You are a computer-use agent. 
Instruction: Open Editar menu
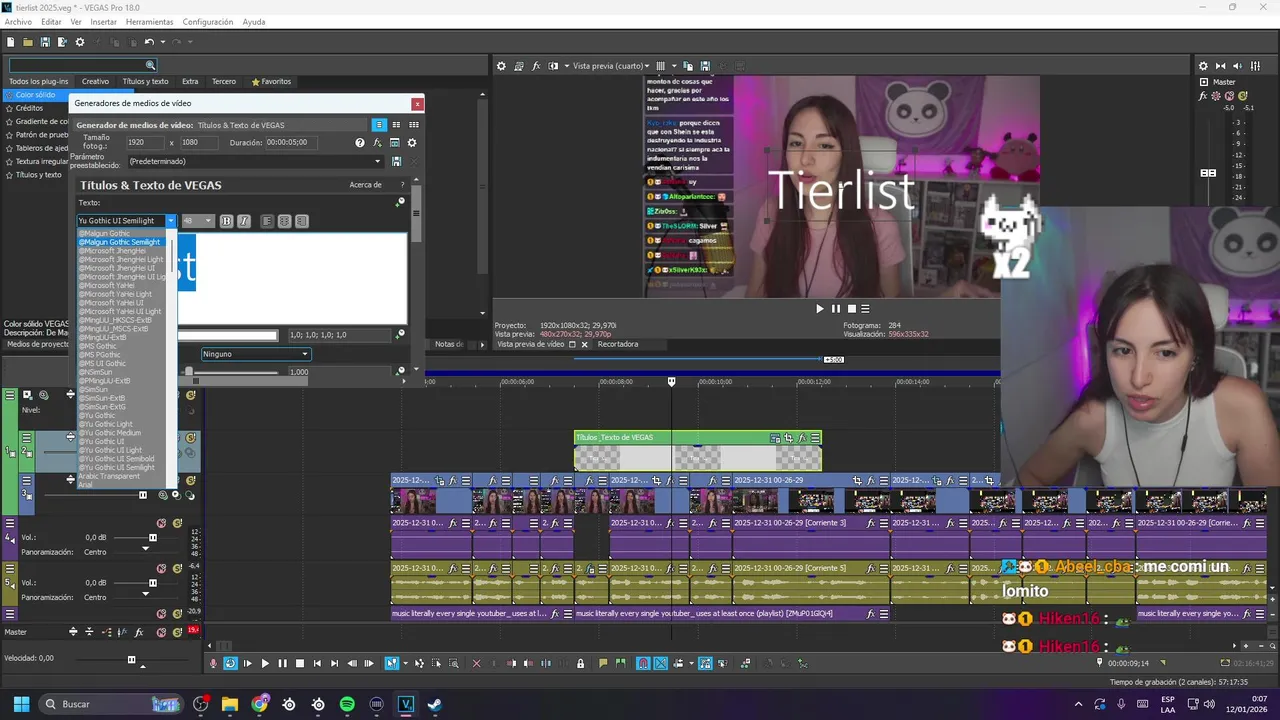tap(51, 22)
